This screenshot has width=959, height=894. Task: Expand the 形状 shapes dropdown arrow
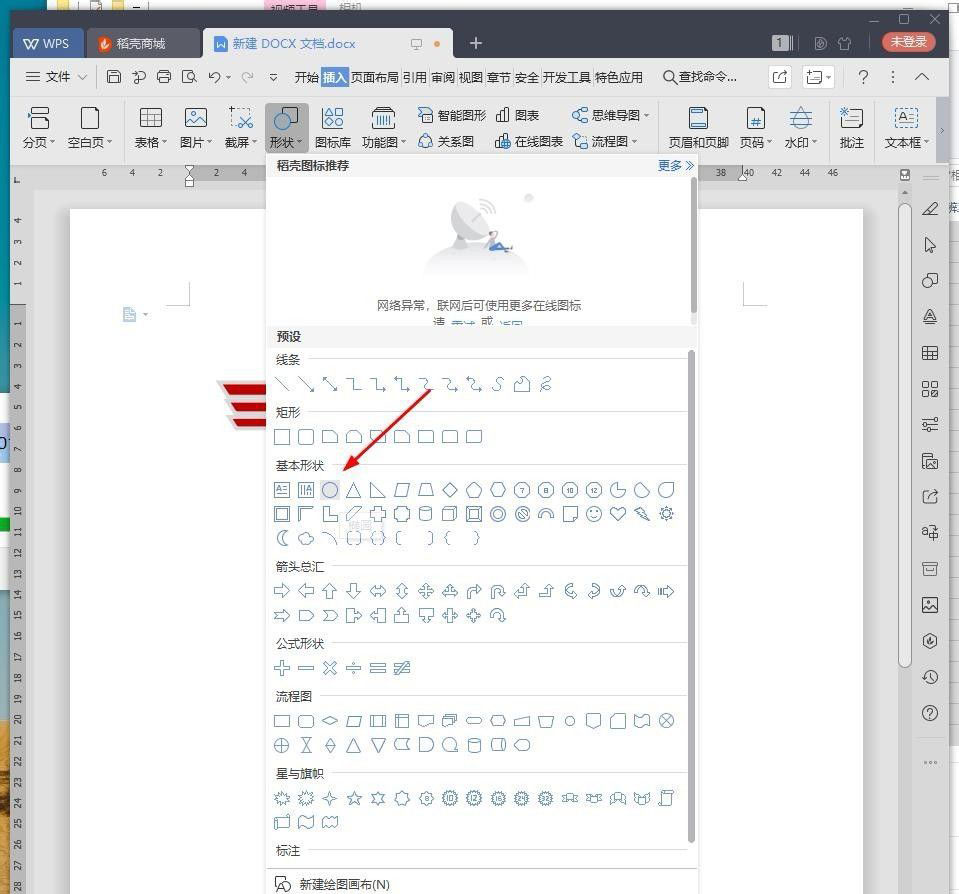[x=298, y=142]
